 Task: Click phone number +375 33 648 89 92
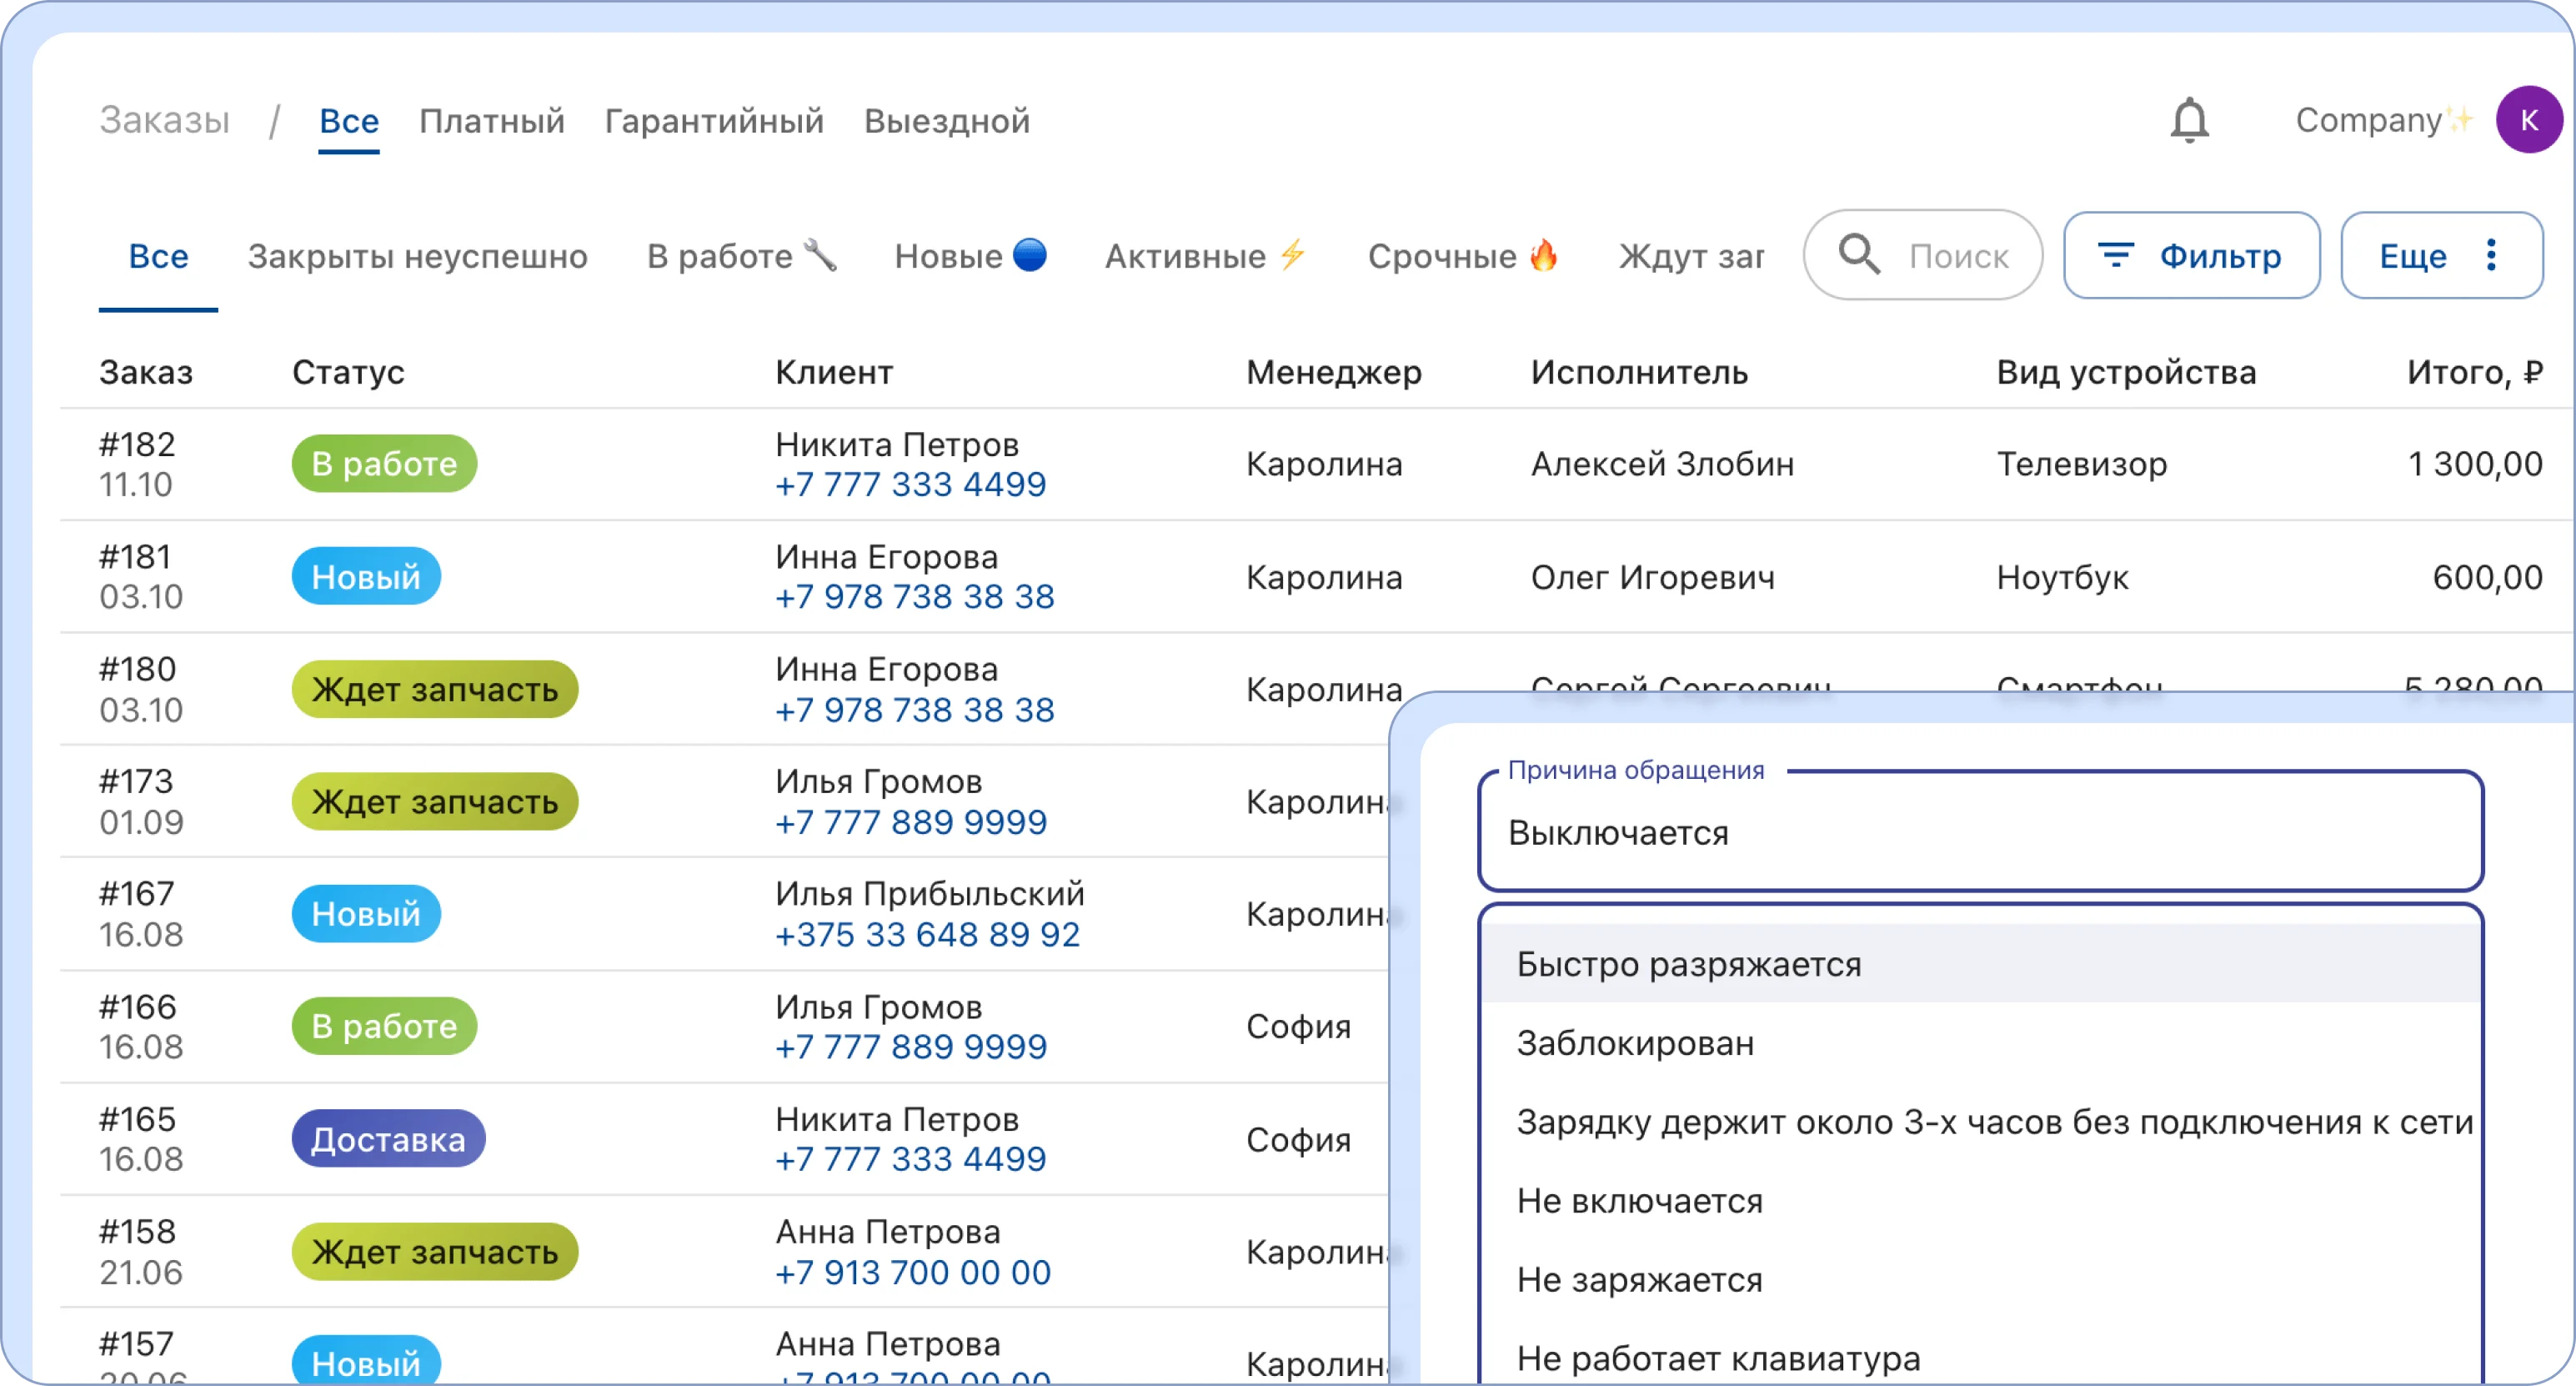(x=928, y=934)
